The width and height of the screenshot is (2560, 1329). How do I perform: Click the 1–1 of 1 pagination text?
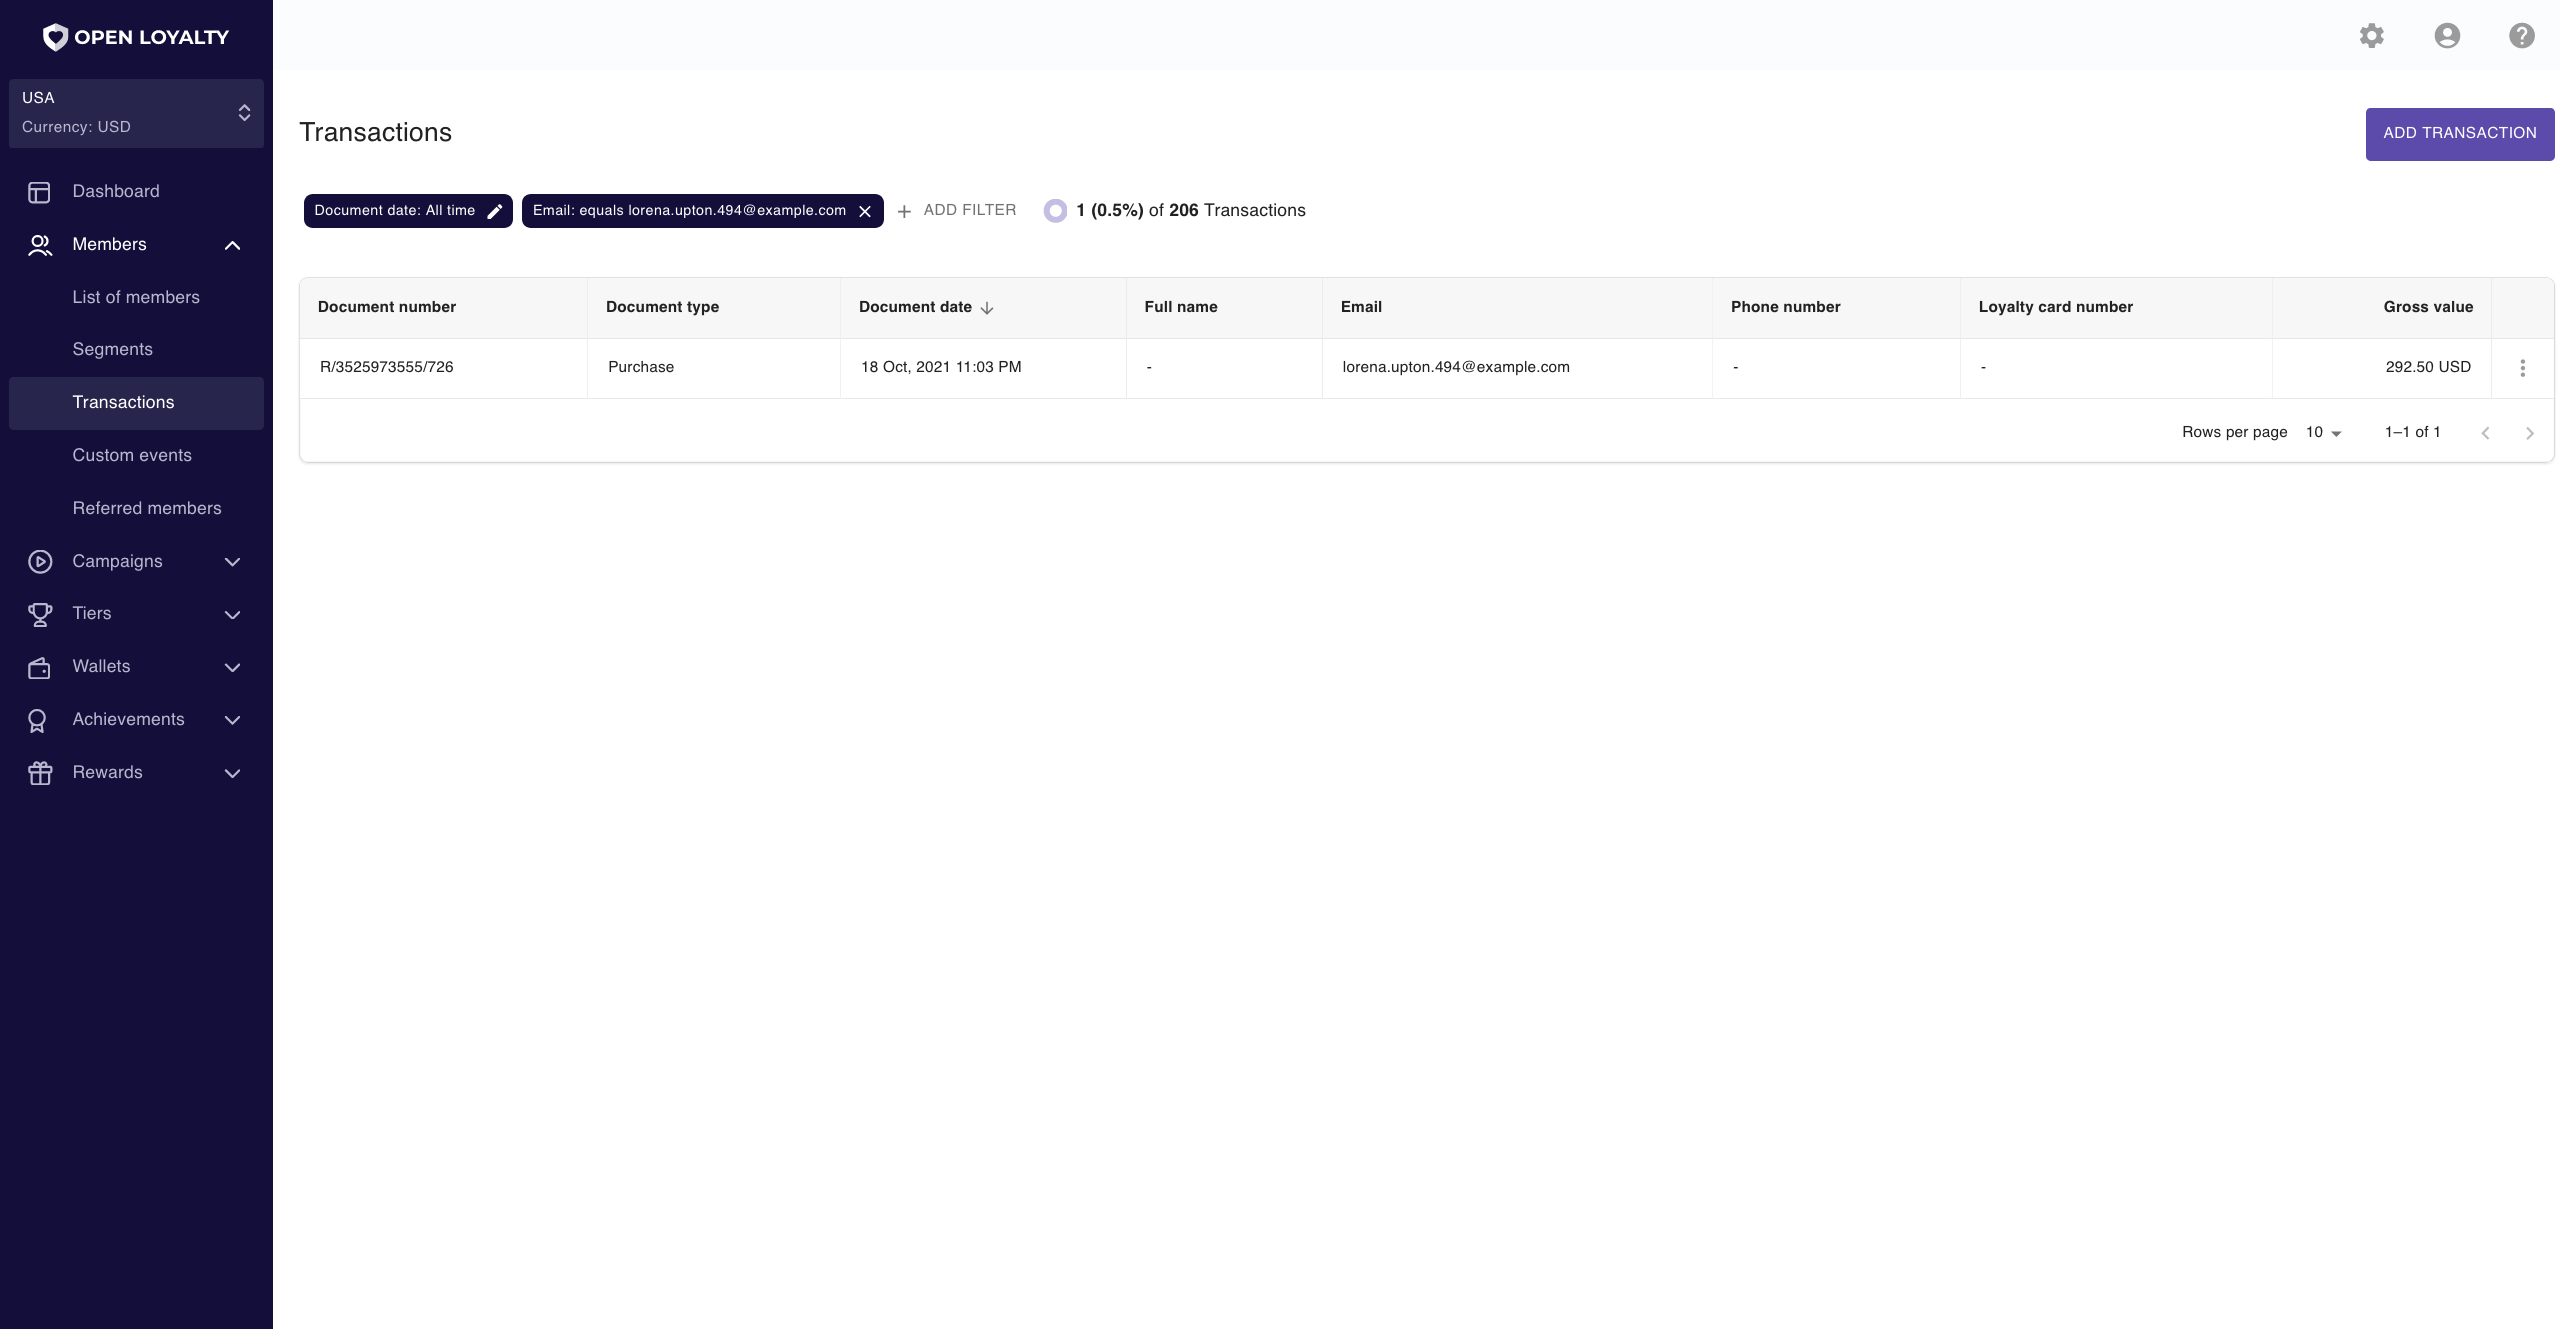(x=2412, y=432)
